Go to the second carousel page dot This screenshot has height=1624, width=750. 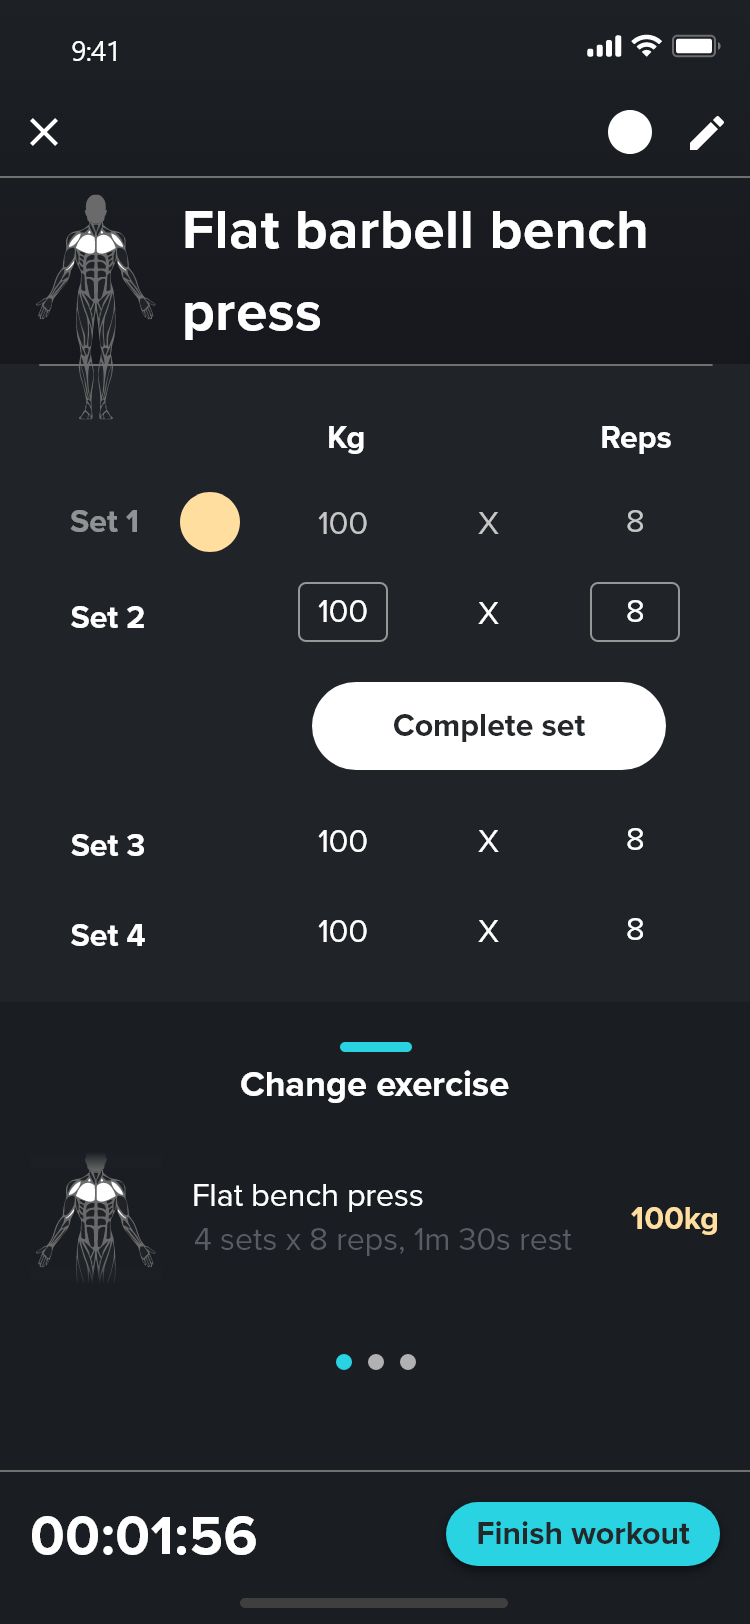[376, 1362]
